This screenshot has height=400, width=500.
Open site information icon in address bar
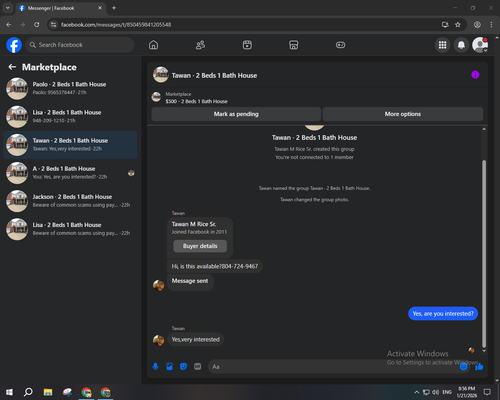(x=53, y=25)
